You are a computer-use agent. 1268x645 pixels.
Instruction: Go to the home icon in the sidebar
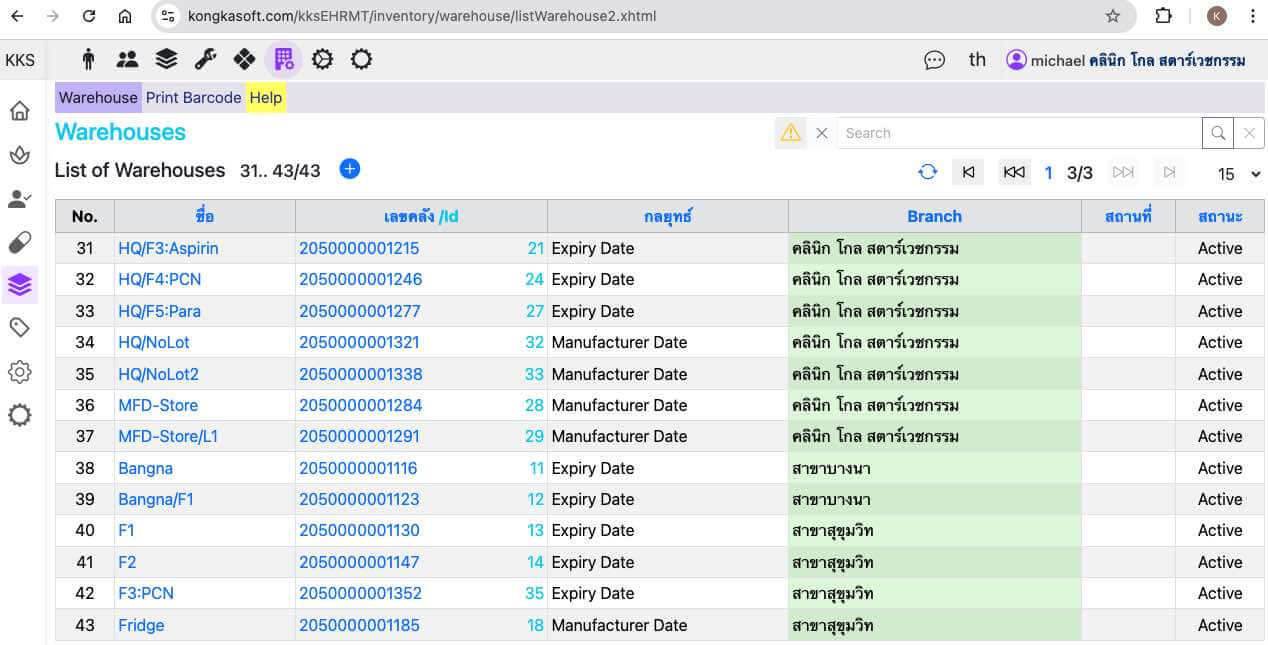[x=19, y=111]
